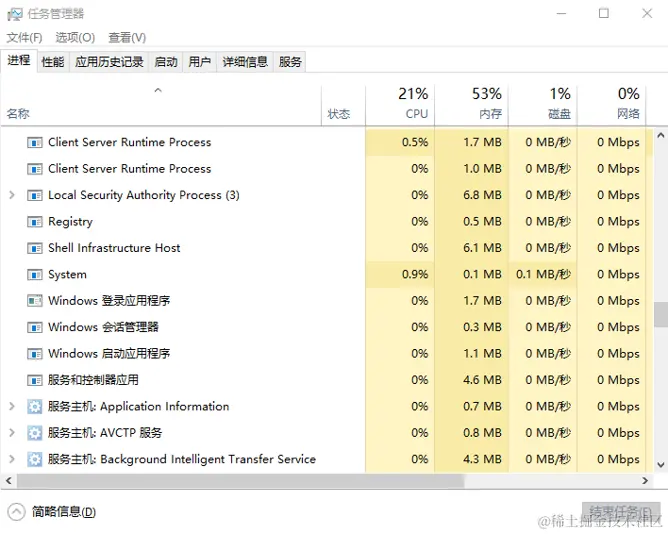Minimize the Task Manager window
Screen dimensions: 668x534
(x=561, y=14)
